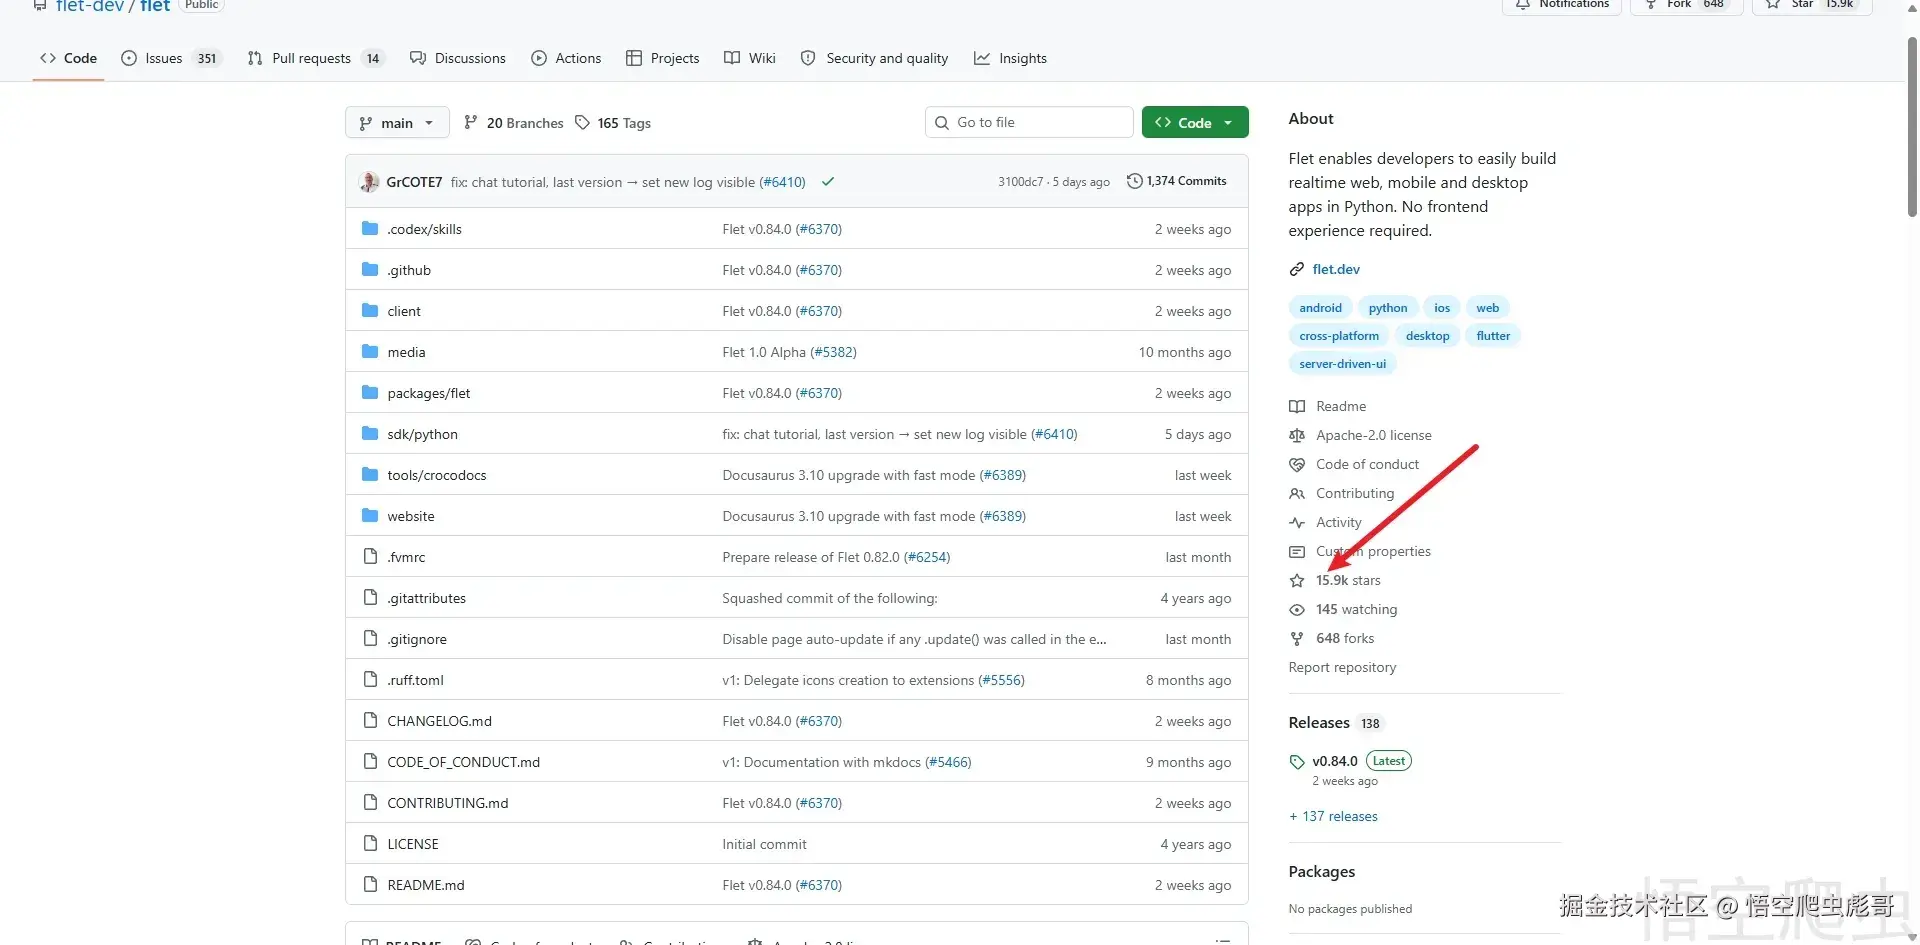Click the client folder icon
The width and height of the screenshot is (1920, 945).
tap(370, 310)
